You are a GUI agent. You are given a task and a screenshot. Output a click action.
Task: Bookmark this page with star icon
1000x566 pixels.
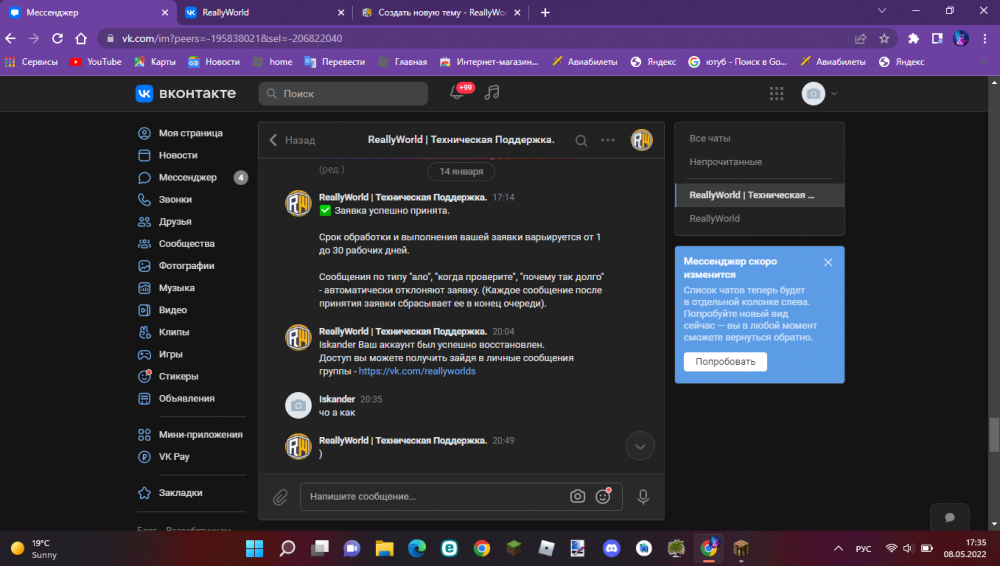884,38
